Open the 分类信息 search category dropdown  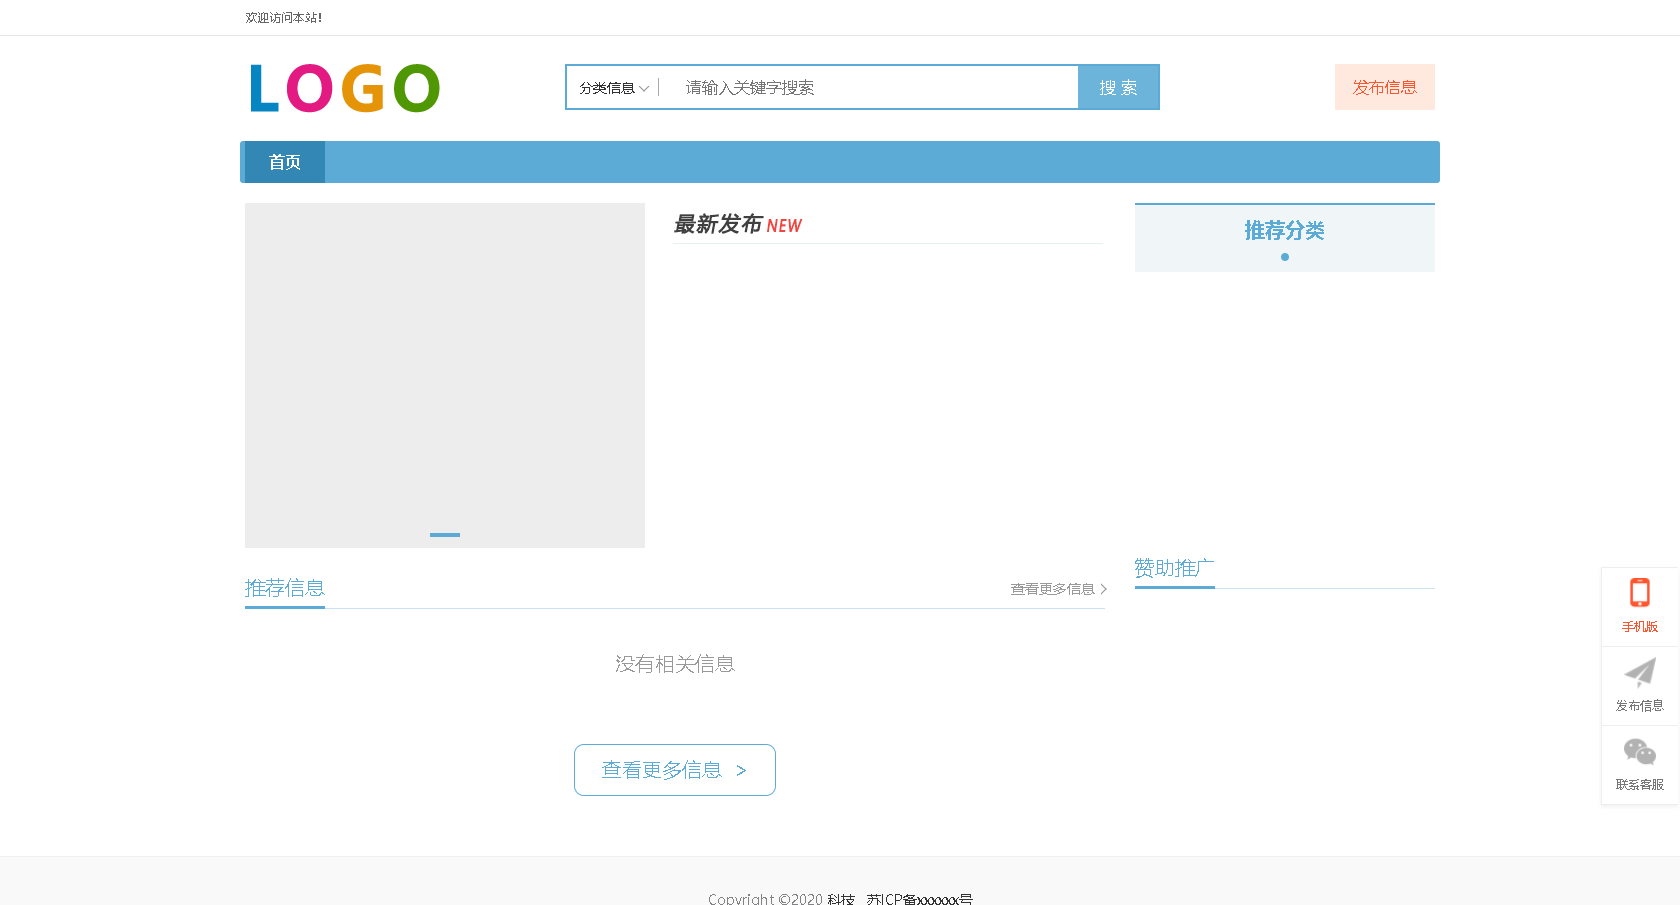[x=614, y=88]
